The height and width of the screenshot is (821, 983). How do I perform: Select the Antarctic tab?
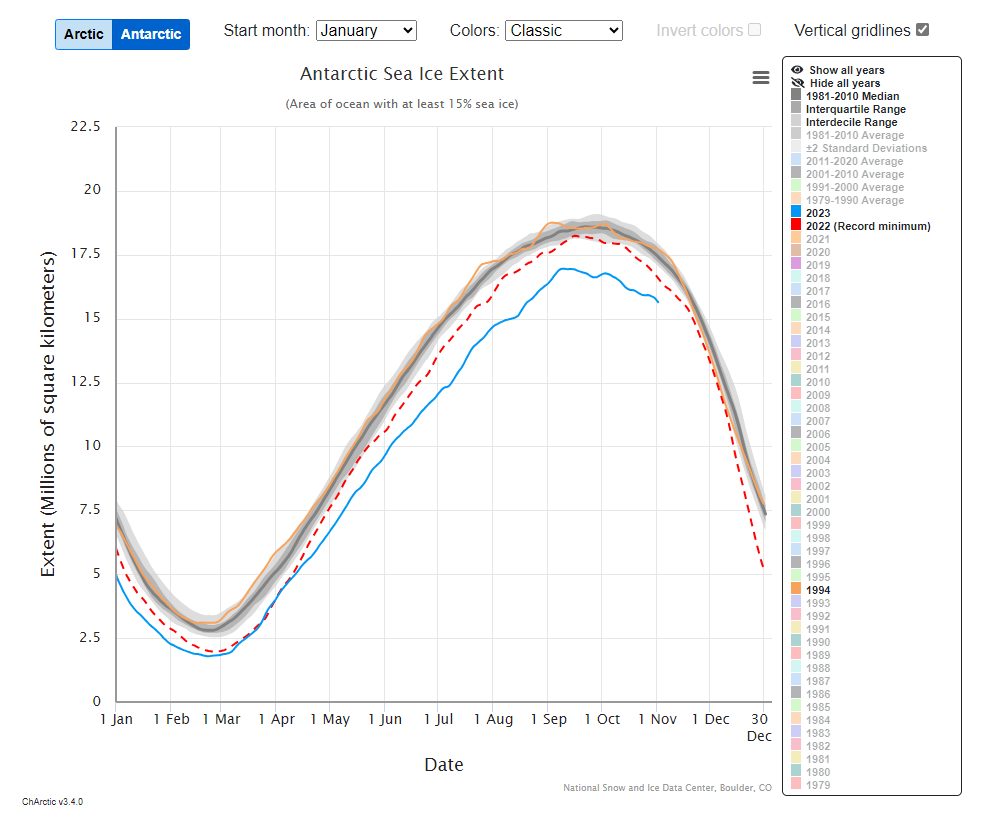click(151, 34)
